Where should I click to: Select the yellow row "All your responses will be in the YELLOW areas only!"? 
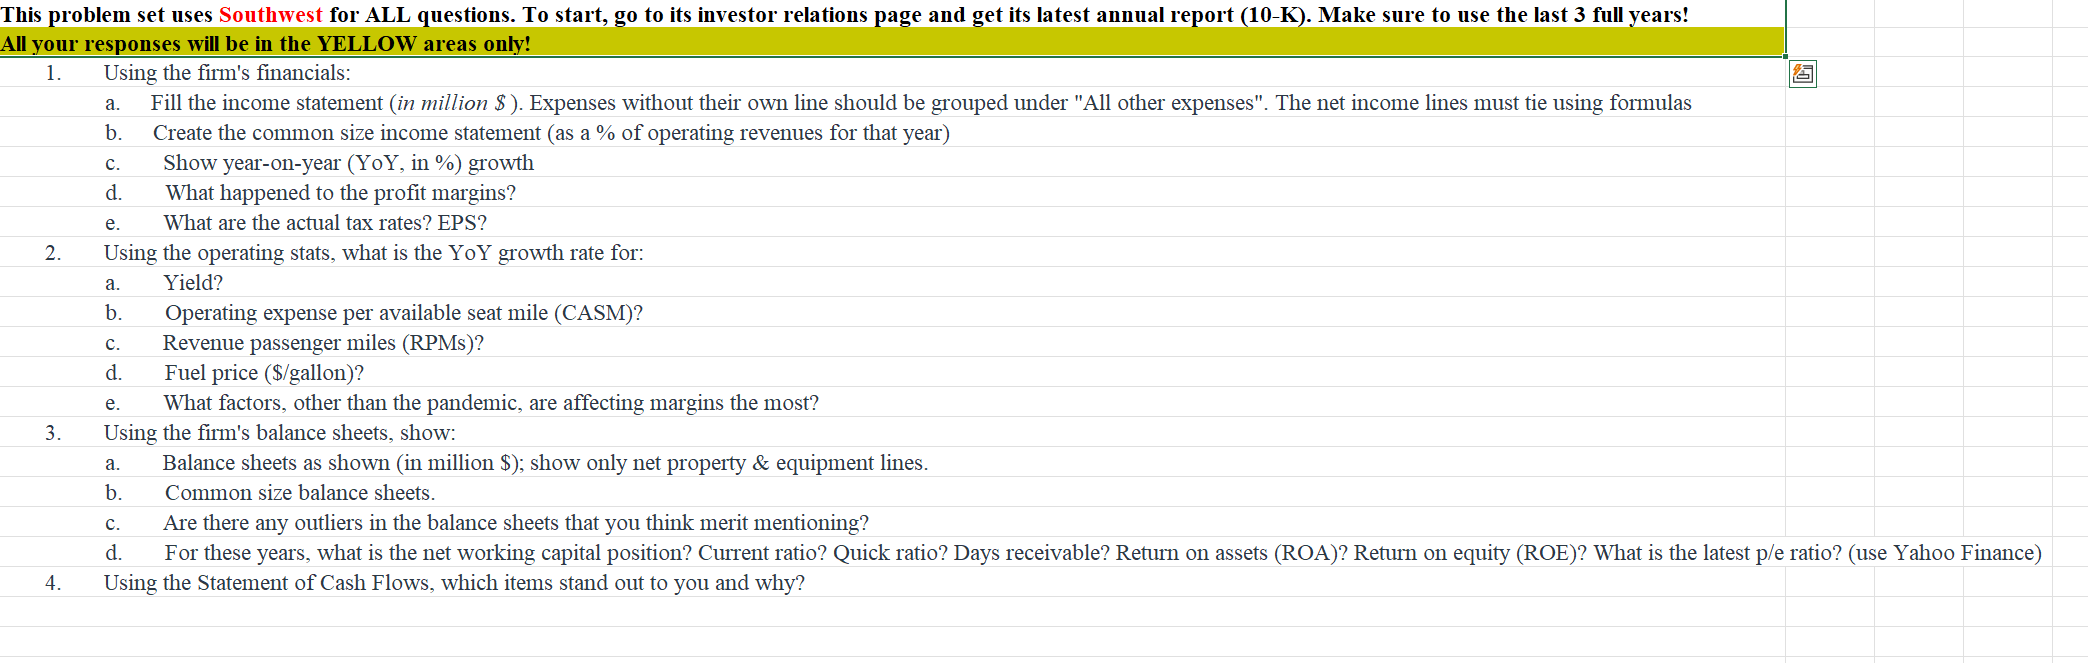pyautogui.click(x=892, y=43)
